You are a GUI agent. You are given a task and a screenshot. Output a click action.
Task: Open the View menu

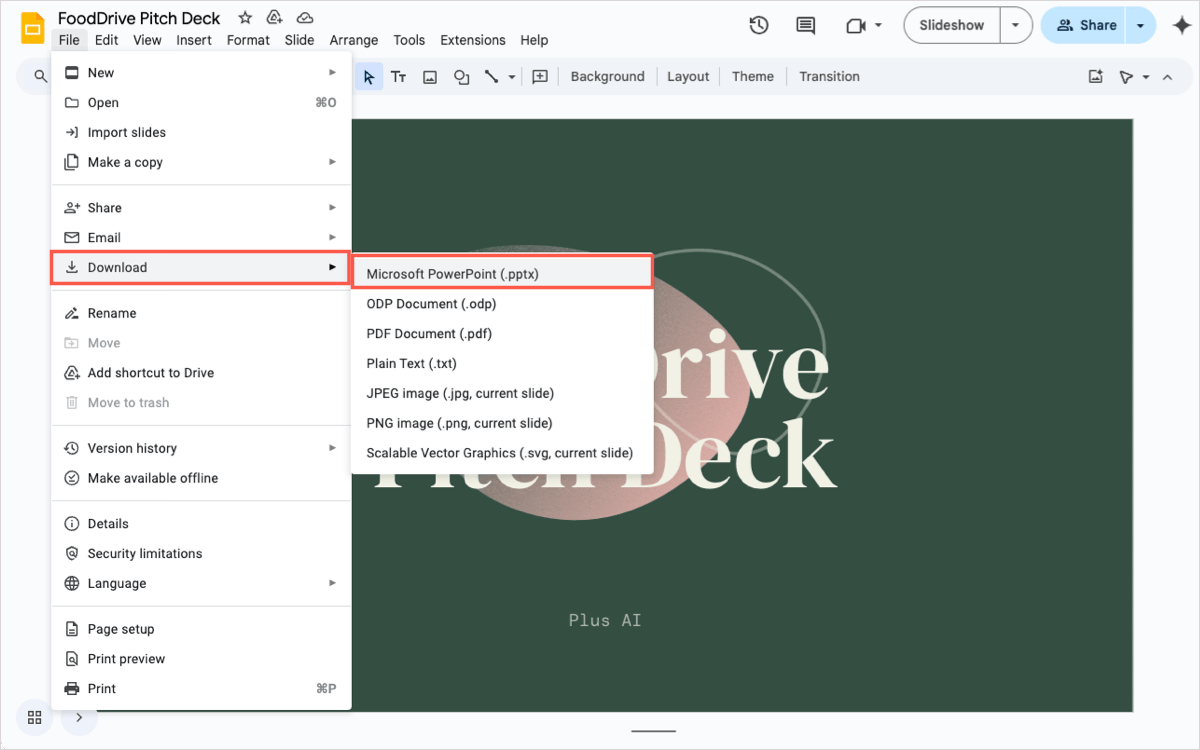tap(147, 40)
